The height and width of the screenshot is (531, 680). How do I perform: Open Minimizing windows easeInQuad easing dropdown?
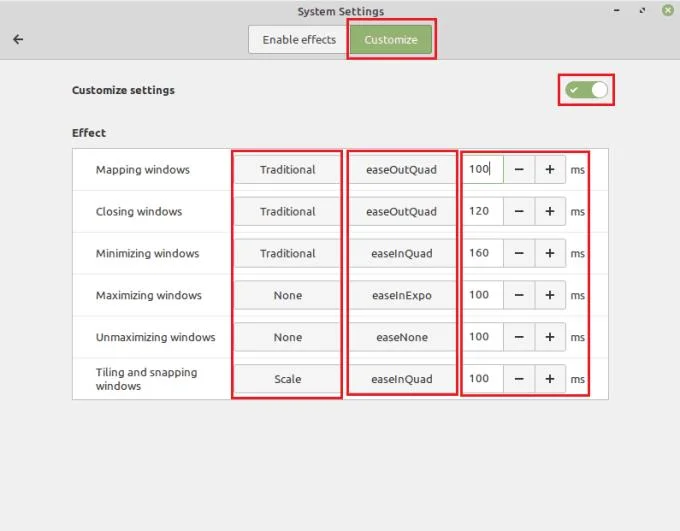(402, 253)
